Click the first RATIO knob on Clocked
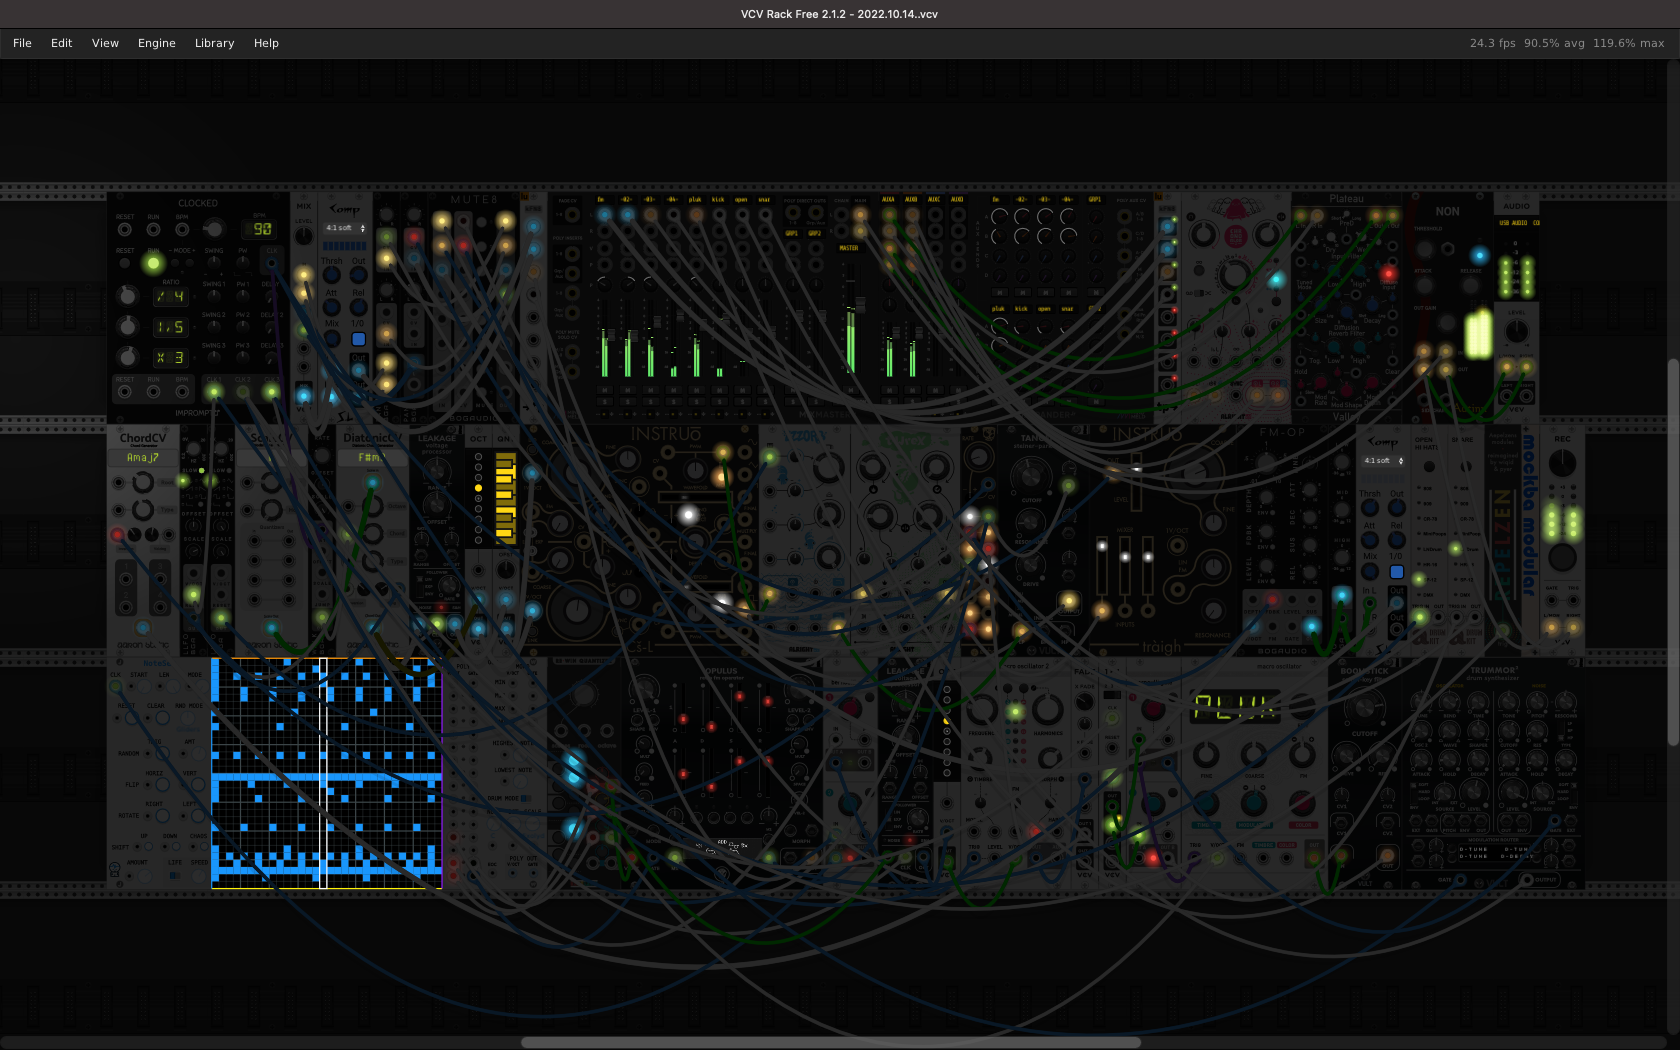This screenshot has height=1050, width=1680. pyautogui.click(x=127, y=296)
